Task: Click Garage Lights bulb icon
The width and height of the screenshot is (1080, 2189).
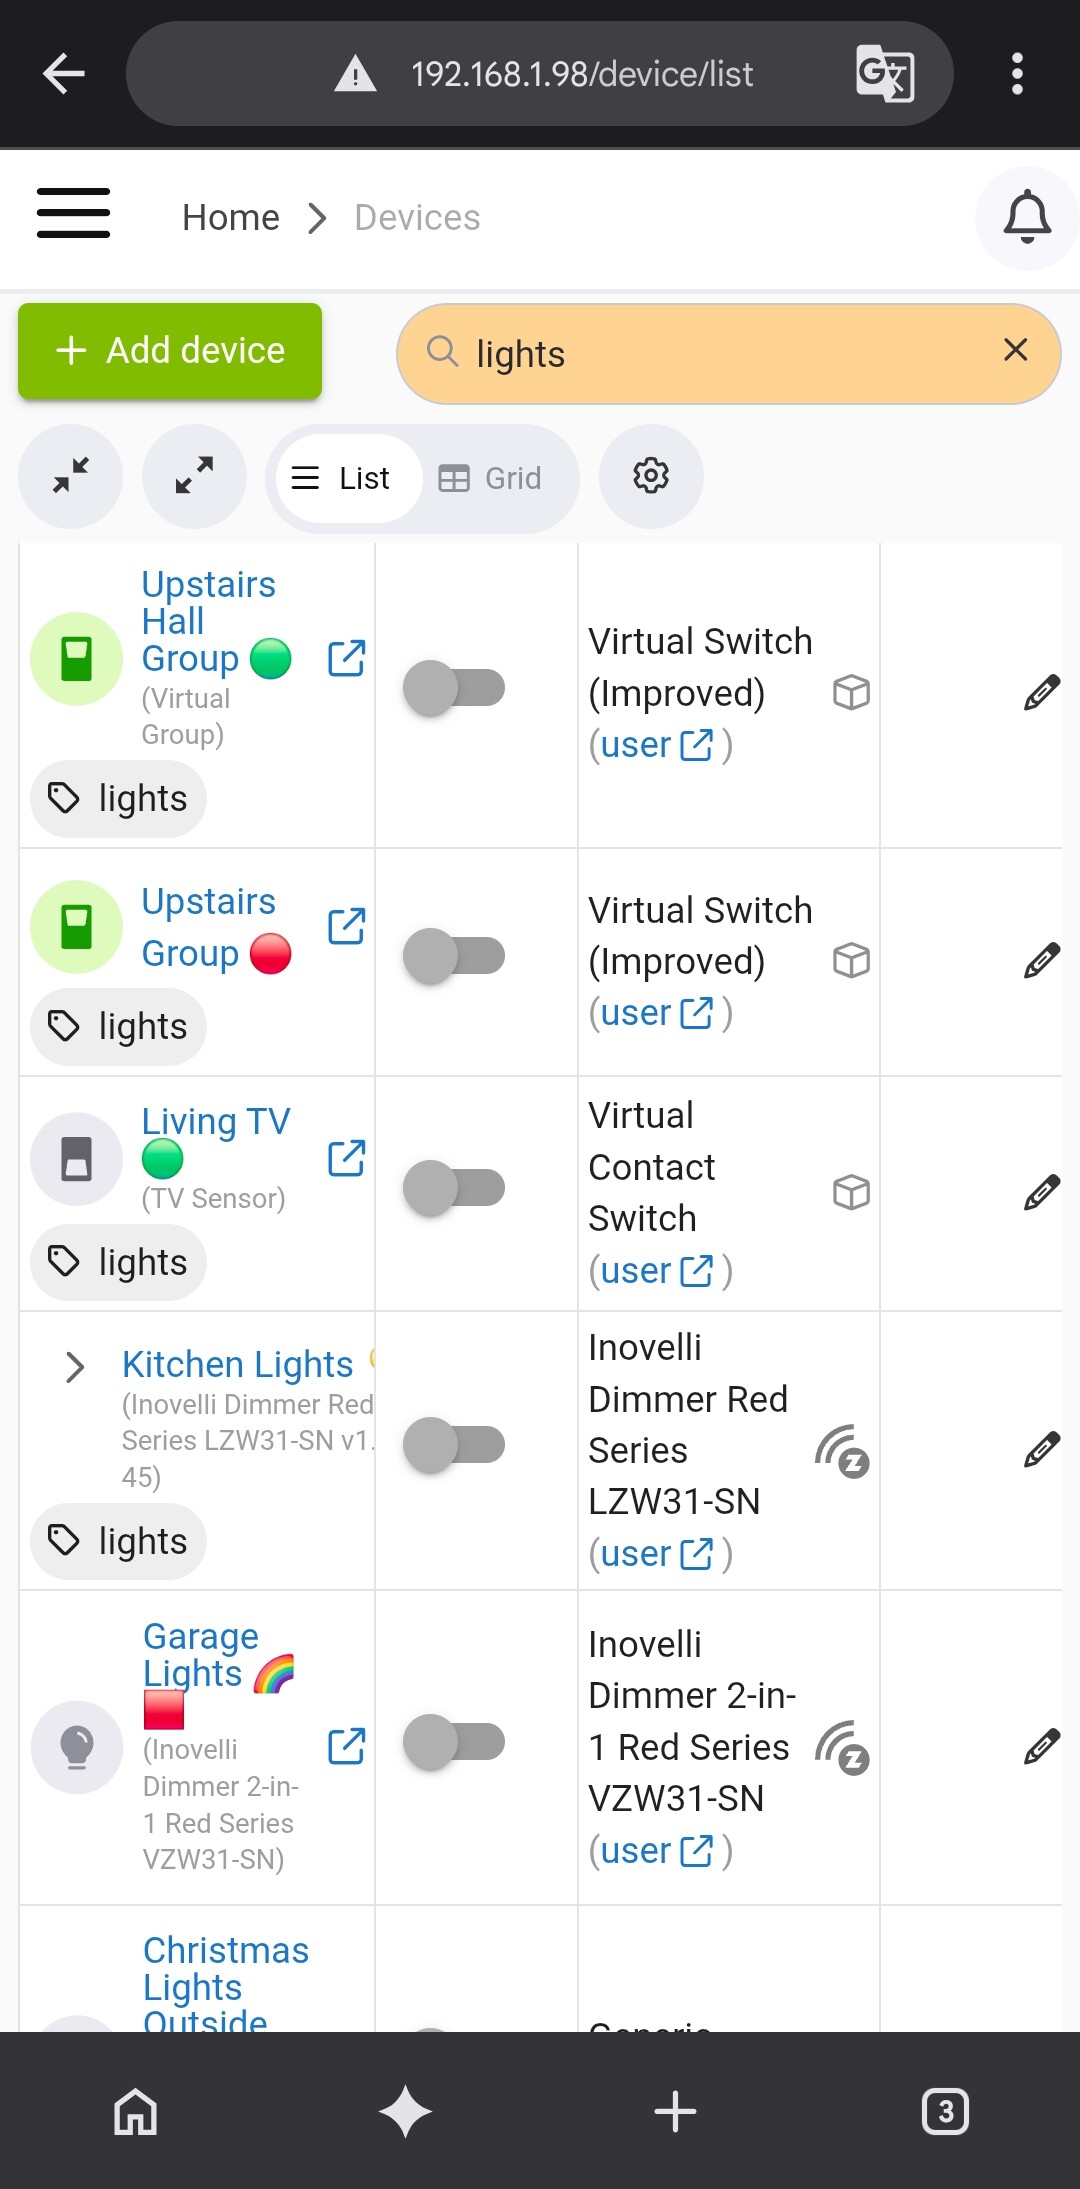Action: click(77, 1747)
